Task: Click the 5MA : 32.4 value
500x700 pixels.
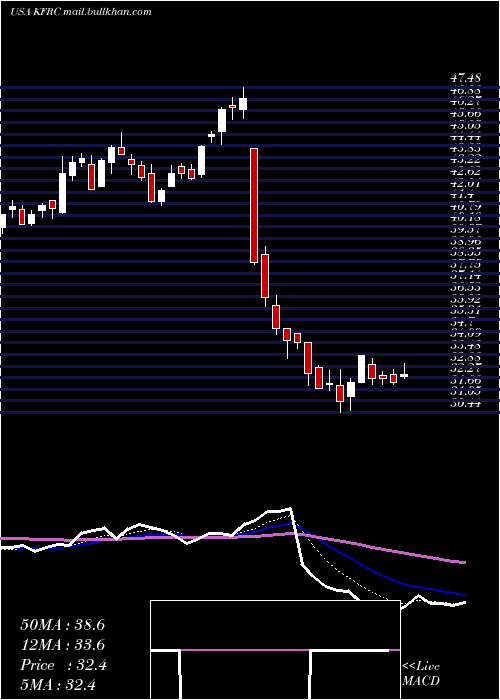Action: coord(58,684)
